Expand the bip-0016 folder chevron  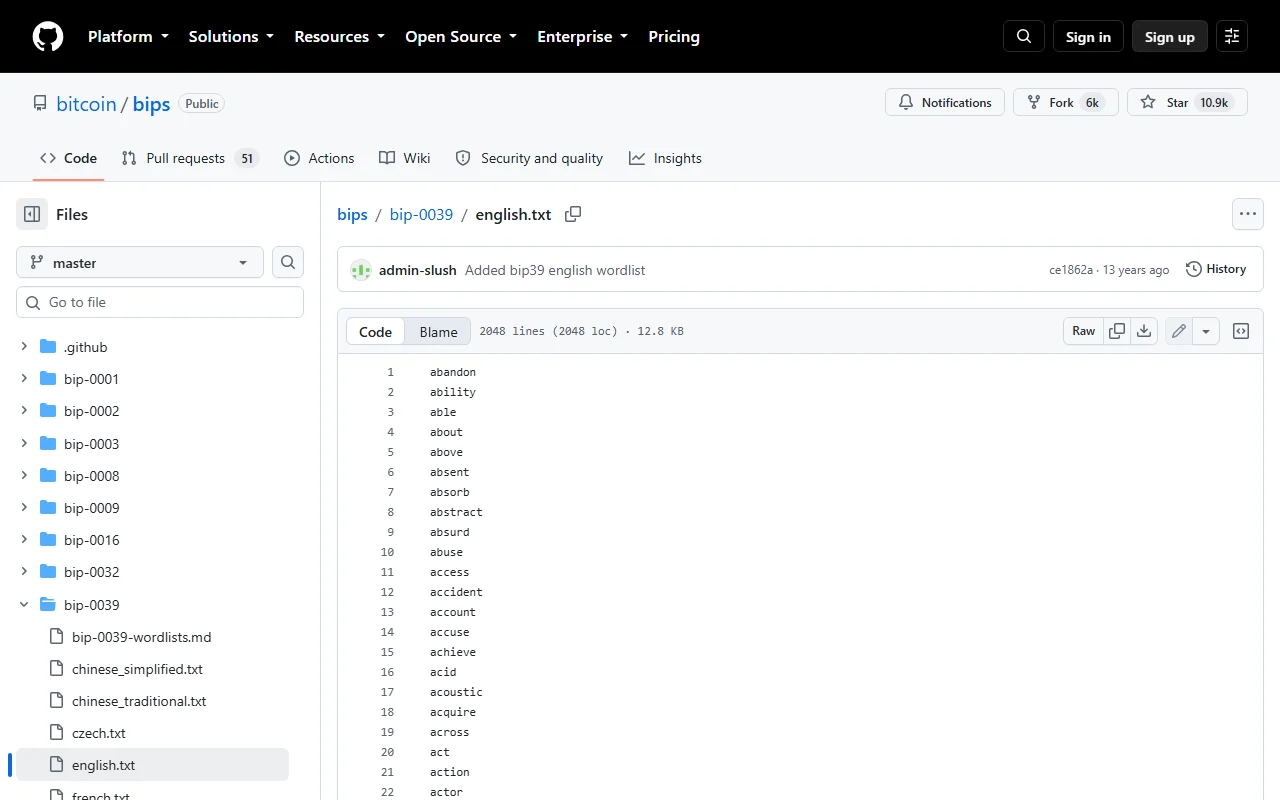pyautogui.click(x=24, y=540)
